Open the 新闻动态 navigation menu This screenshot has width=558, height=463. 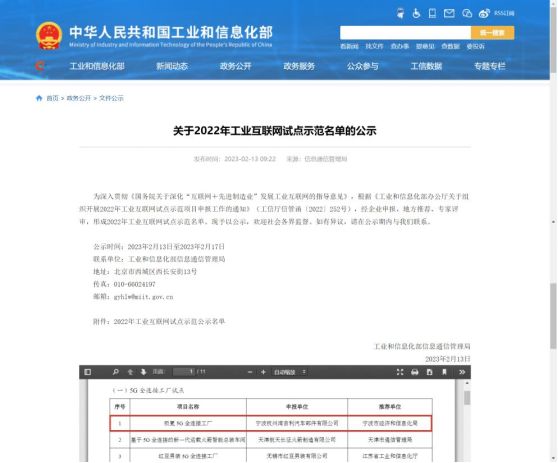coord(172,66)
